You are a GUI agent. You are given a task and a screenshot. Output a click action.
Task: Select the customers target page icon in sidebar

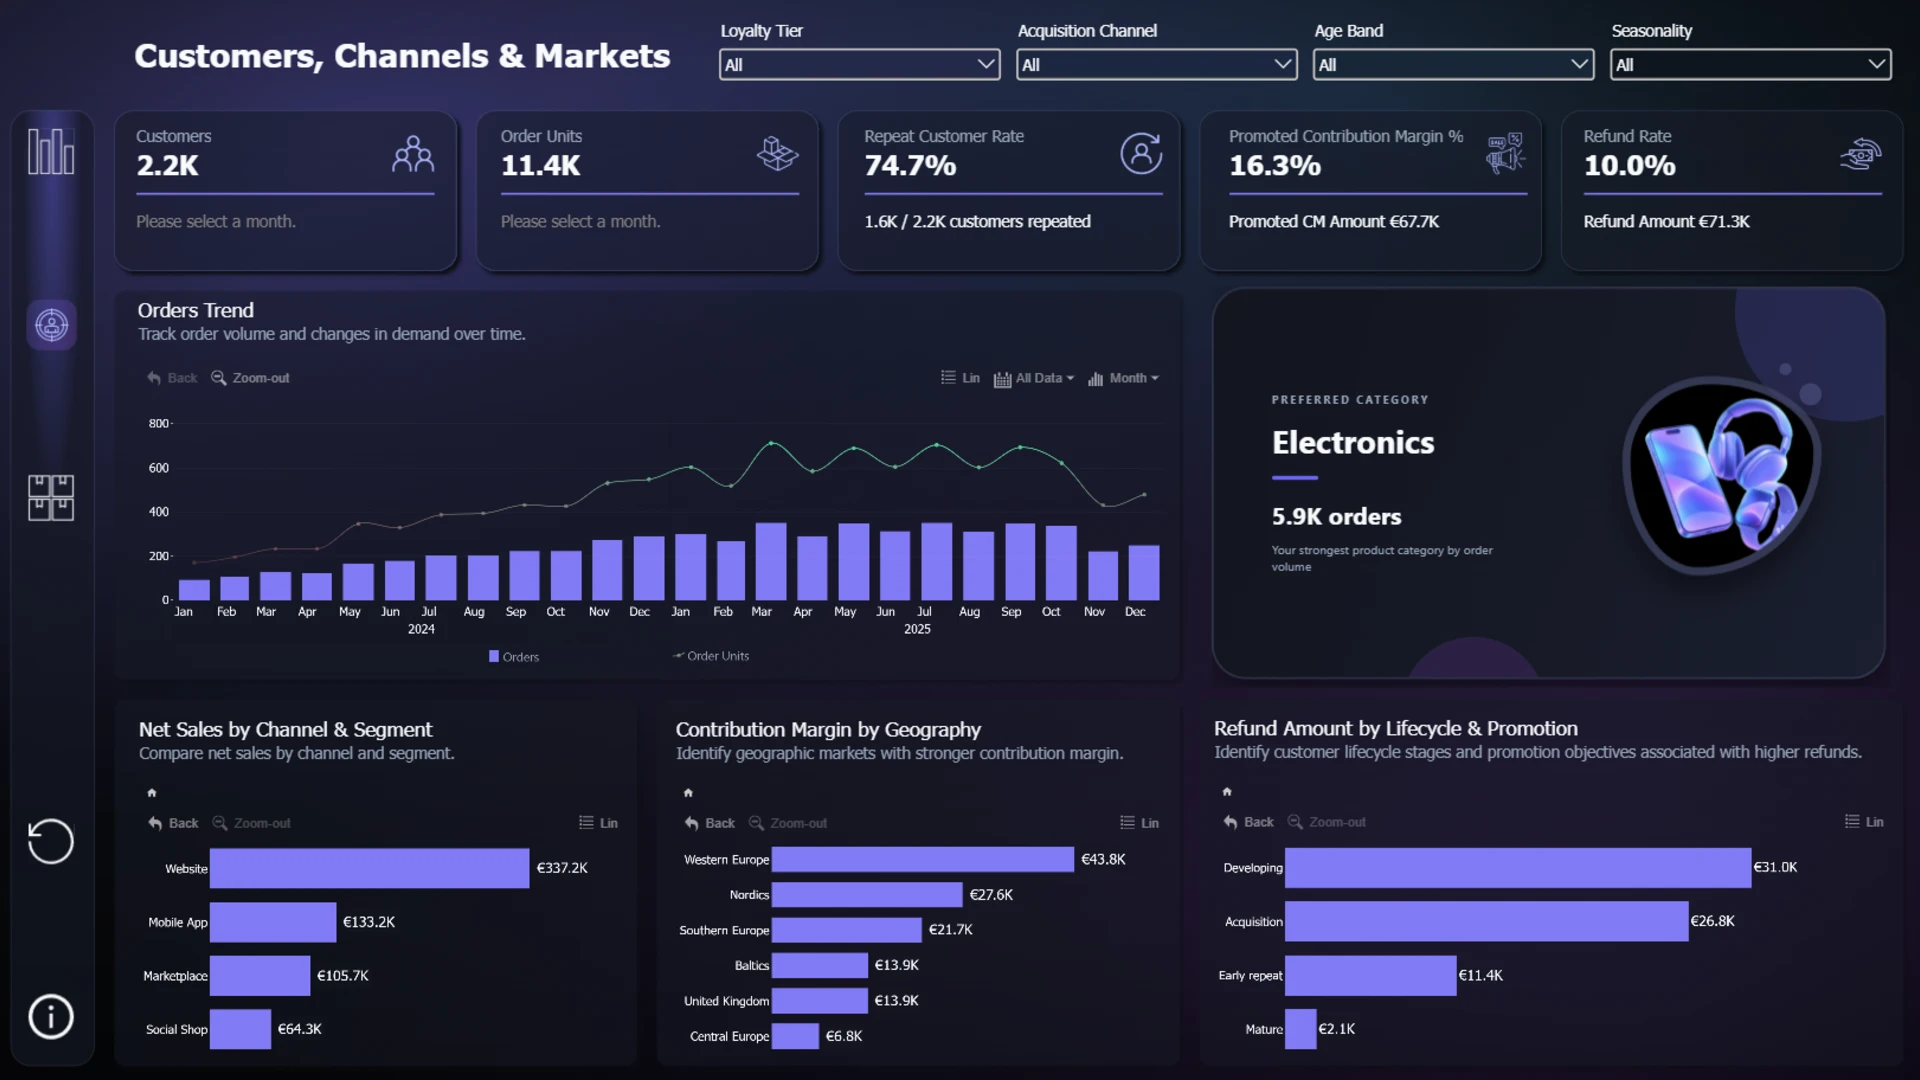[x=51, y=325]
